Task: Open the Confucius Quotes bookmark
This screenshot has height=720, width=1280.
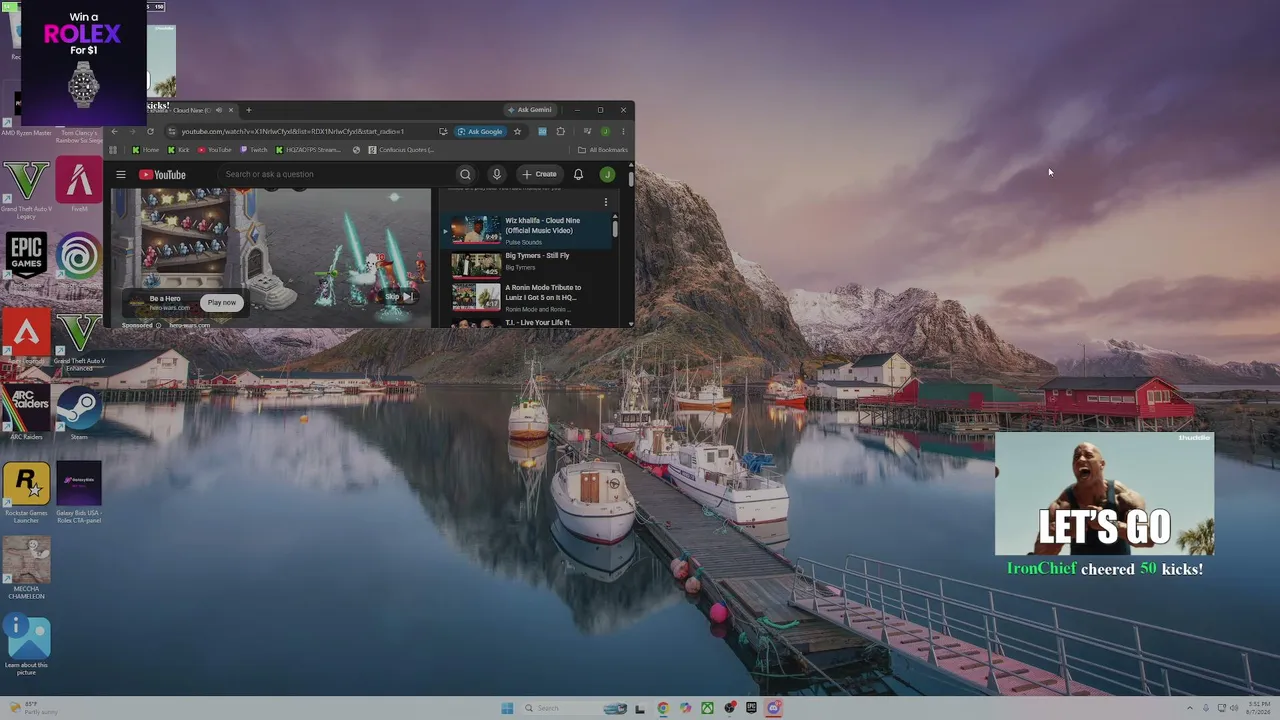Action: (401, 150)
